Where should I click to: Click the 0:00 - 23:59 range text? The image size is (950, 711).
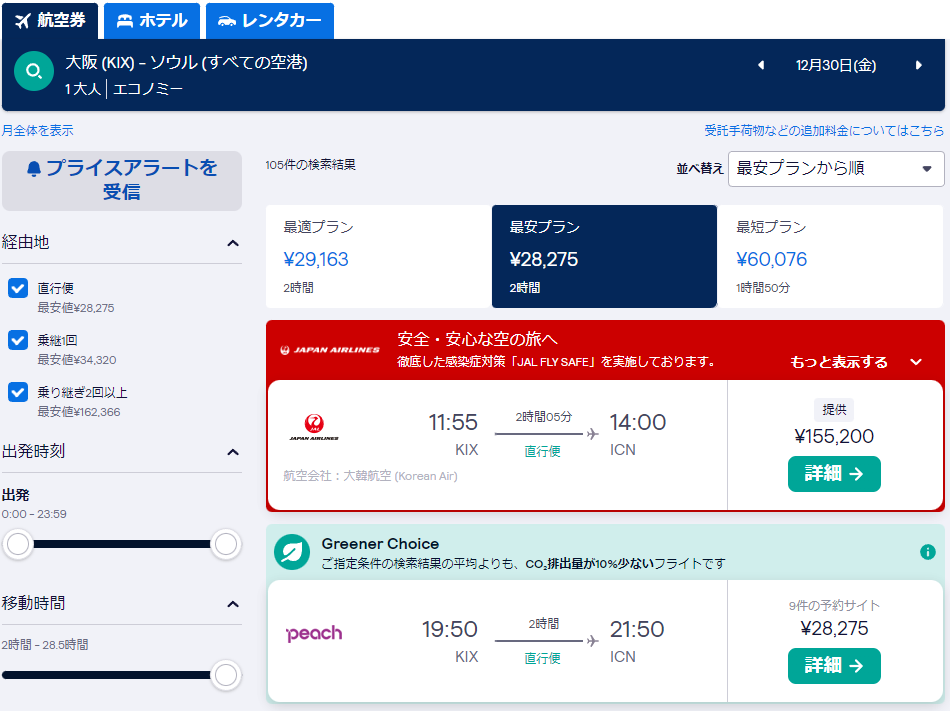tap(35, 514)
